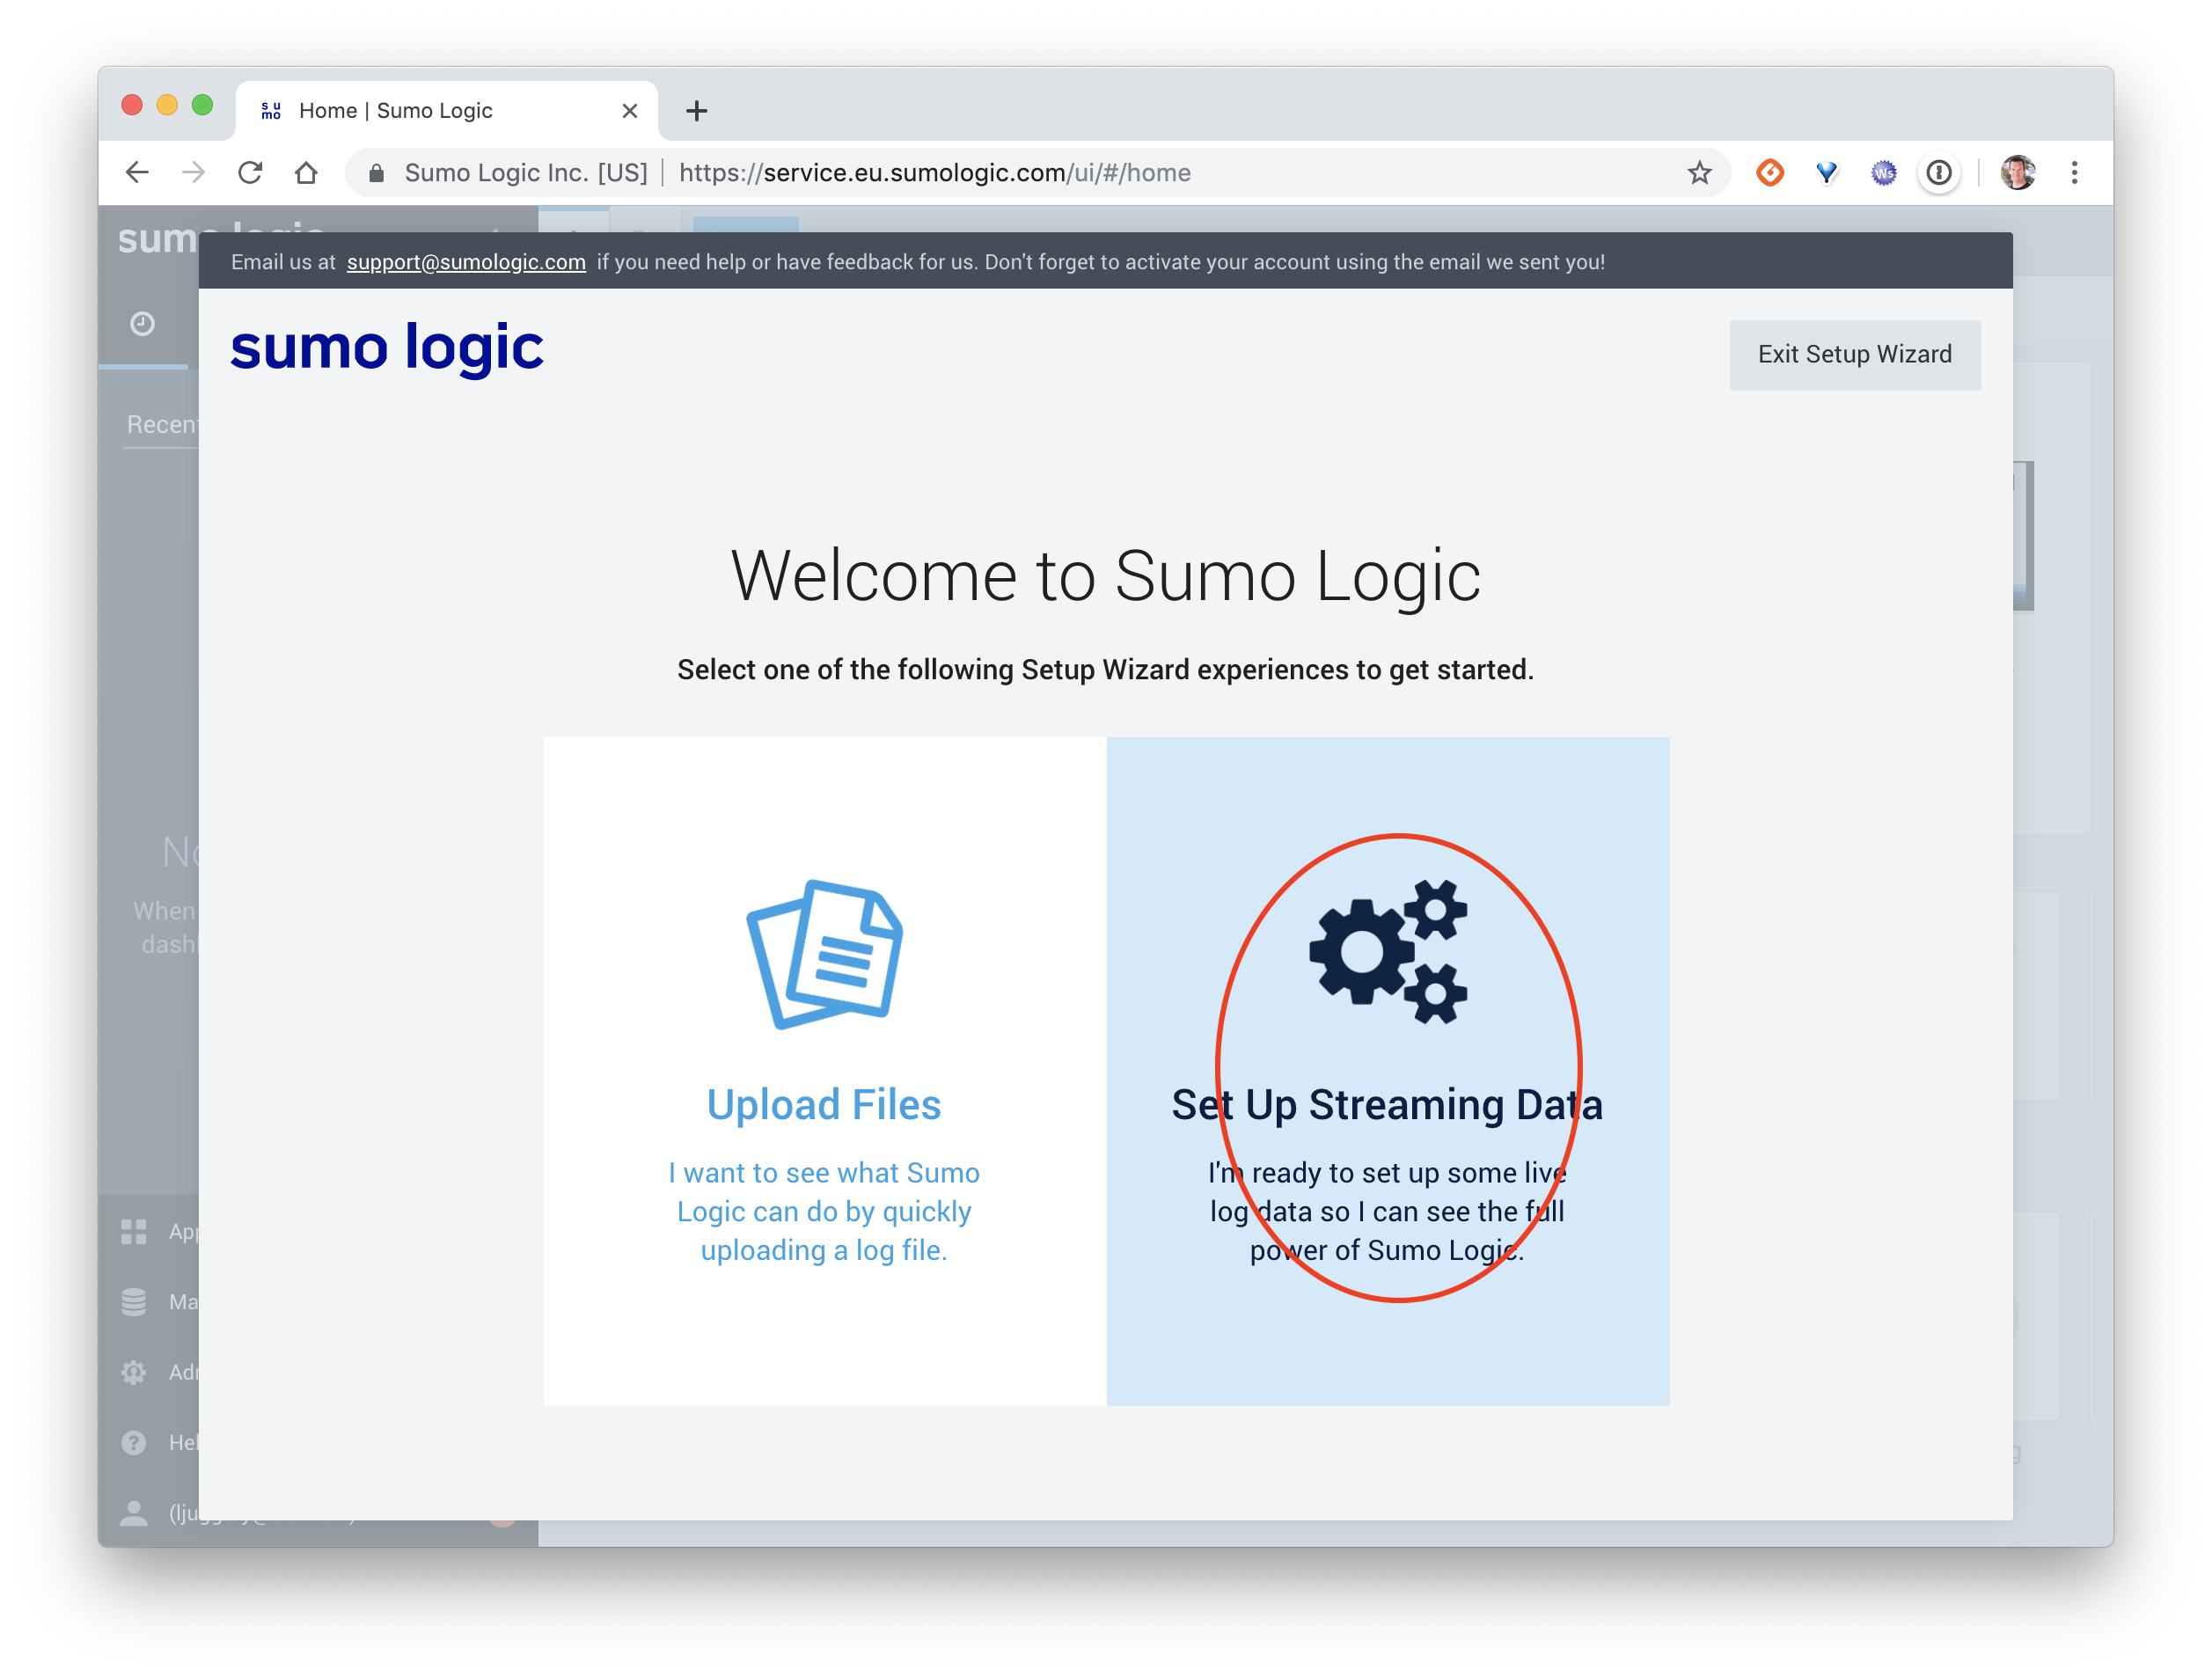
Task: Click the streaming data description text
Action: (x=1387, y=1211)
